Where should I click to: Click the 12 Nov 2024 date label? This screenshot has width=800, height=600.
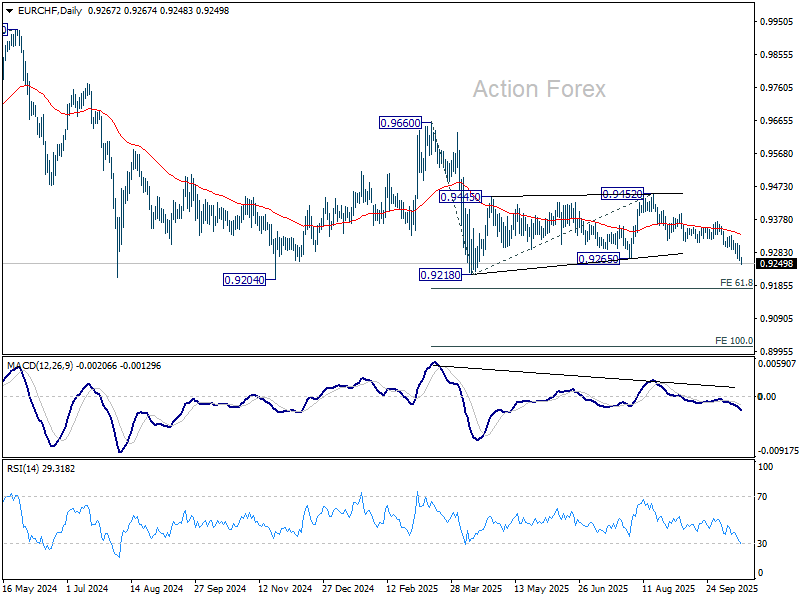point(285,589)
